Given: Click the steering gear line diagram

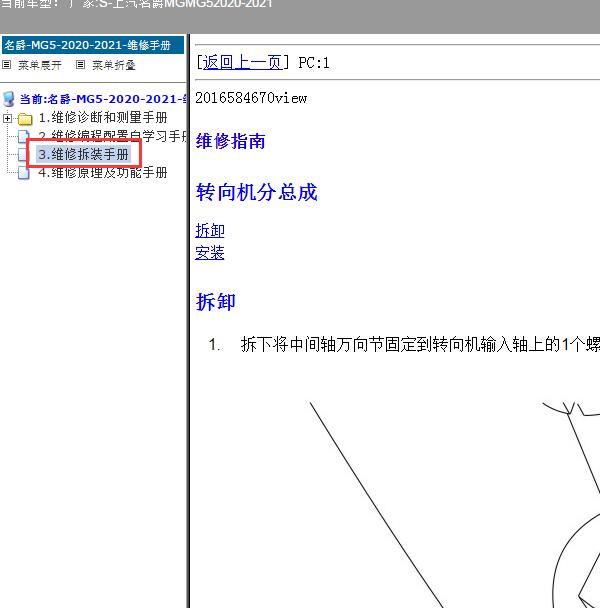Looking at the screenshot, I should click(x=455, y=504).
